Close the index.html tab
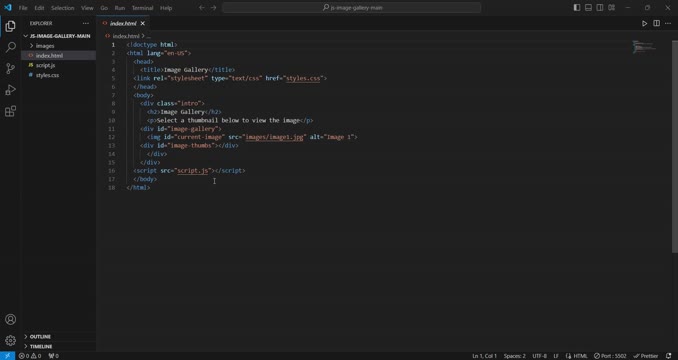Image resolution: width=678 pixels, height=360 pixels. (x=143, y=23)
